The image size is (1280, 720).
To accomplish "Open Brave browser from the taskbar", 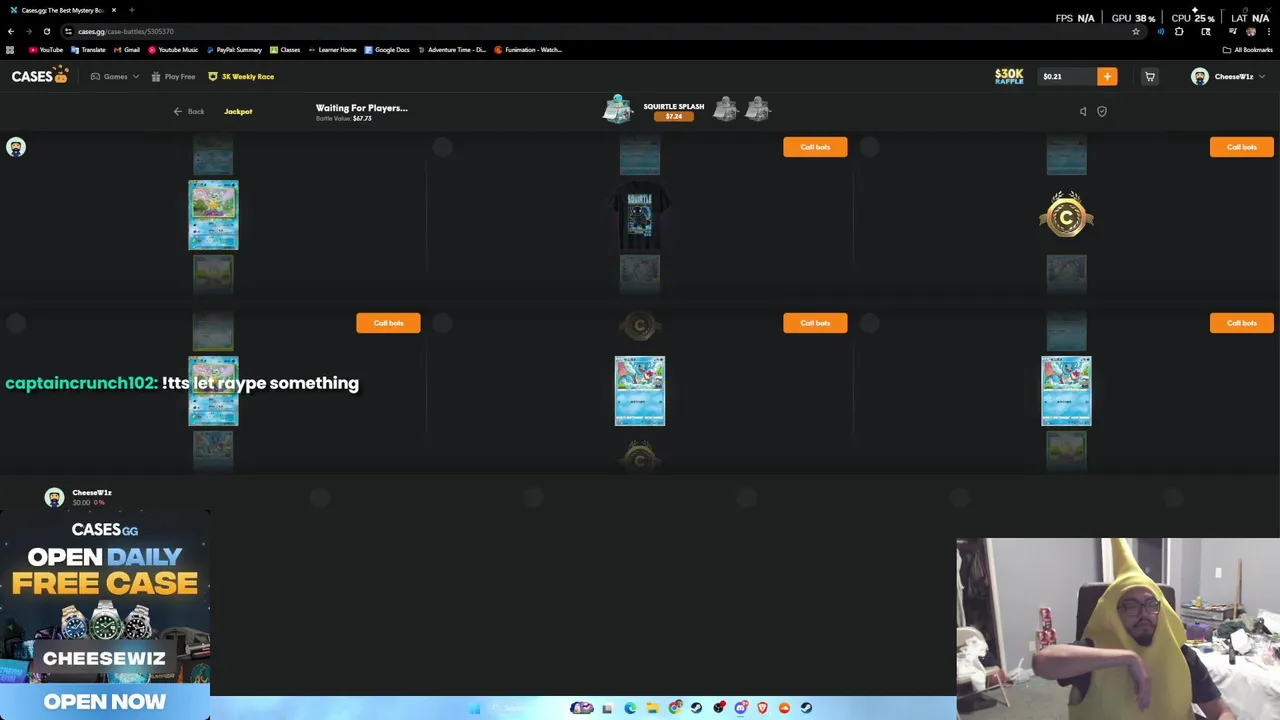I will [x=763, y=708].
